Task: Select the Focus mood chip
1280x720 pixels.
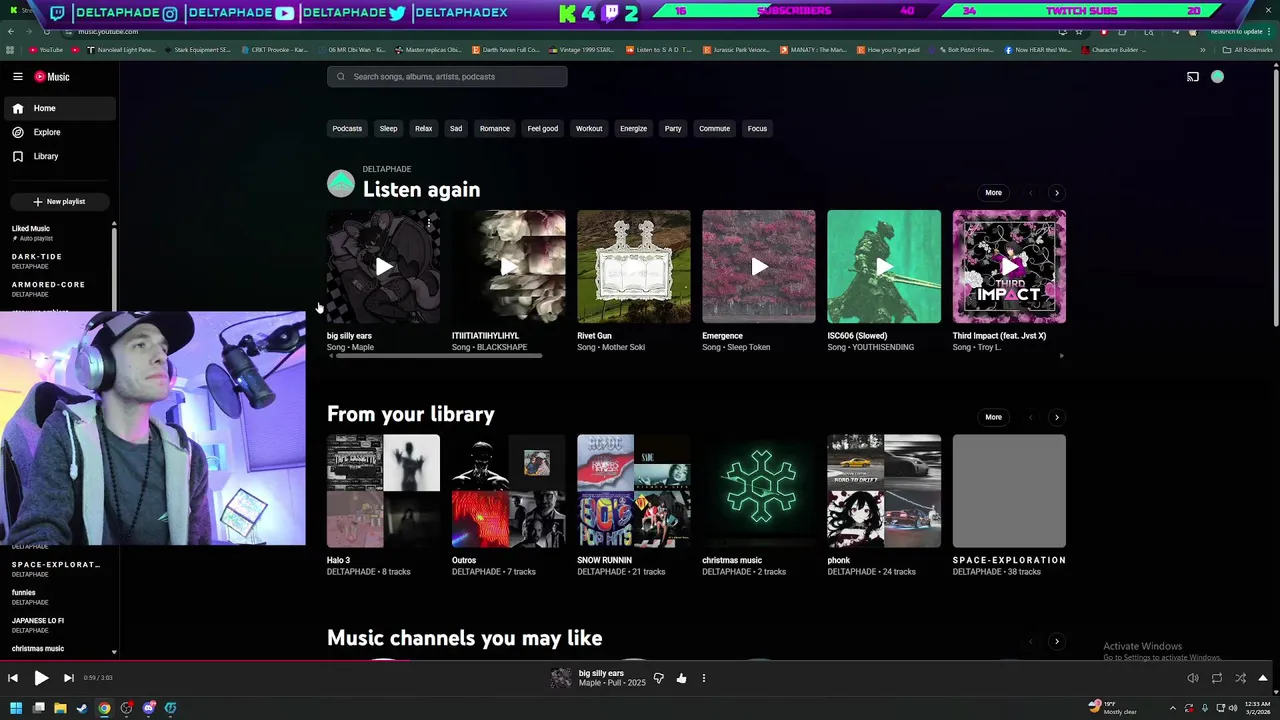Action: point(757,128)
